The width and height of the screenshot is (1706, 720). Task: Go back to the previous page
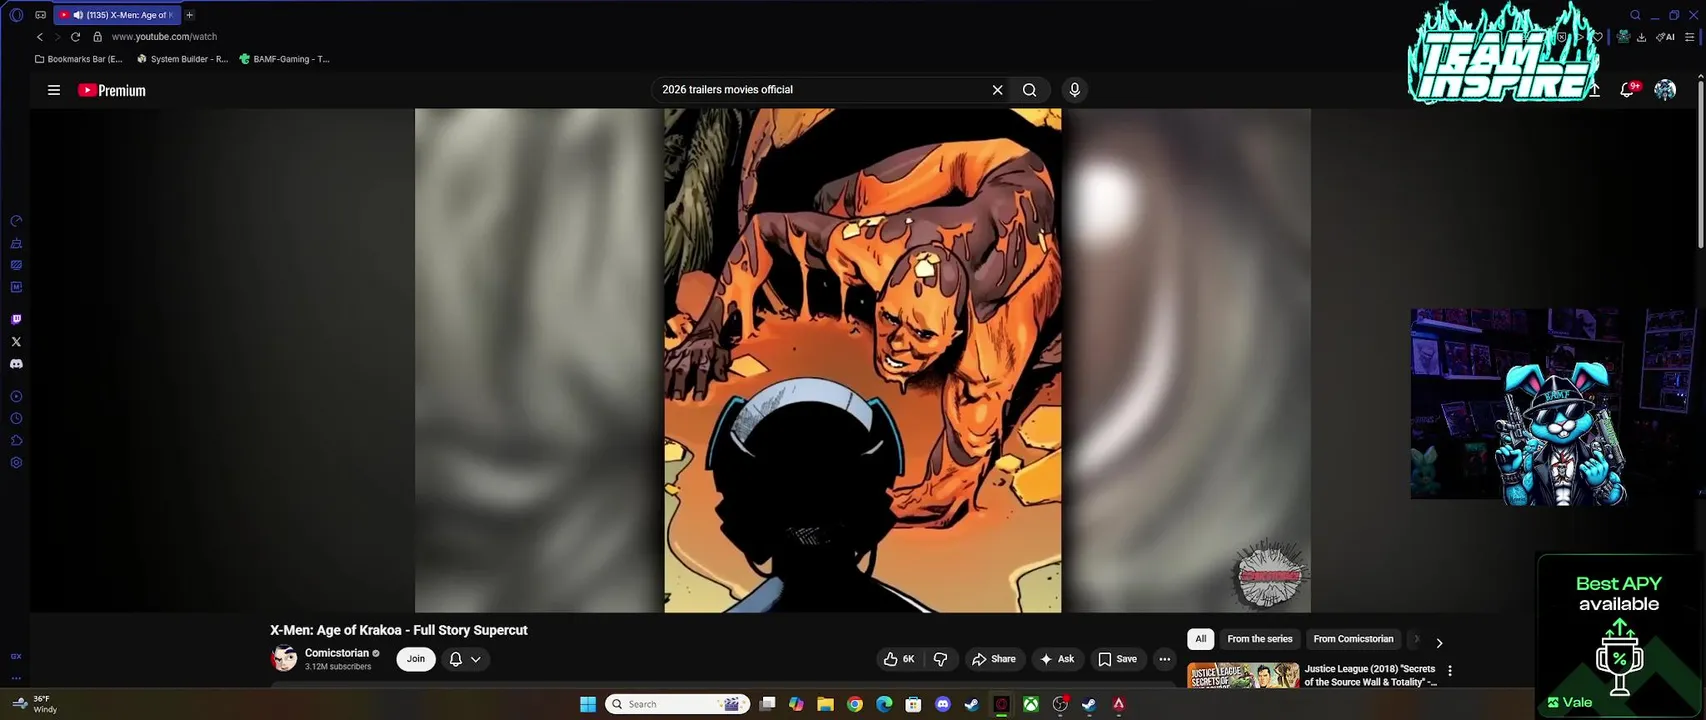[x=40, y=37]
